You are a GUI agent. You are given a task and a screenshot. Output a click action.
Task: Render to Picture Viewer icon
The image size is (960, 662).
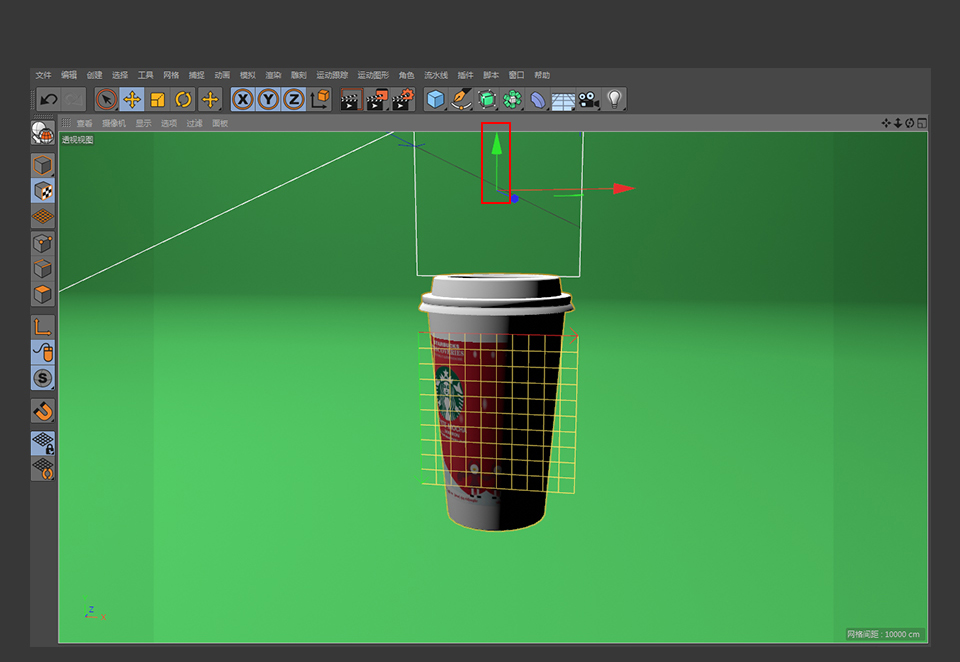377,99
